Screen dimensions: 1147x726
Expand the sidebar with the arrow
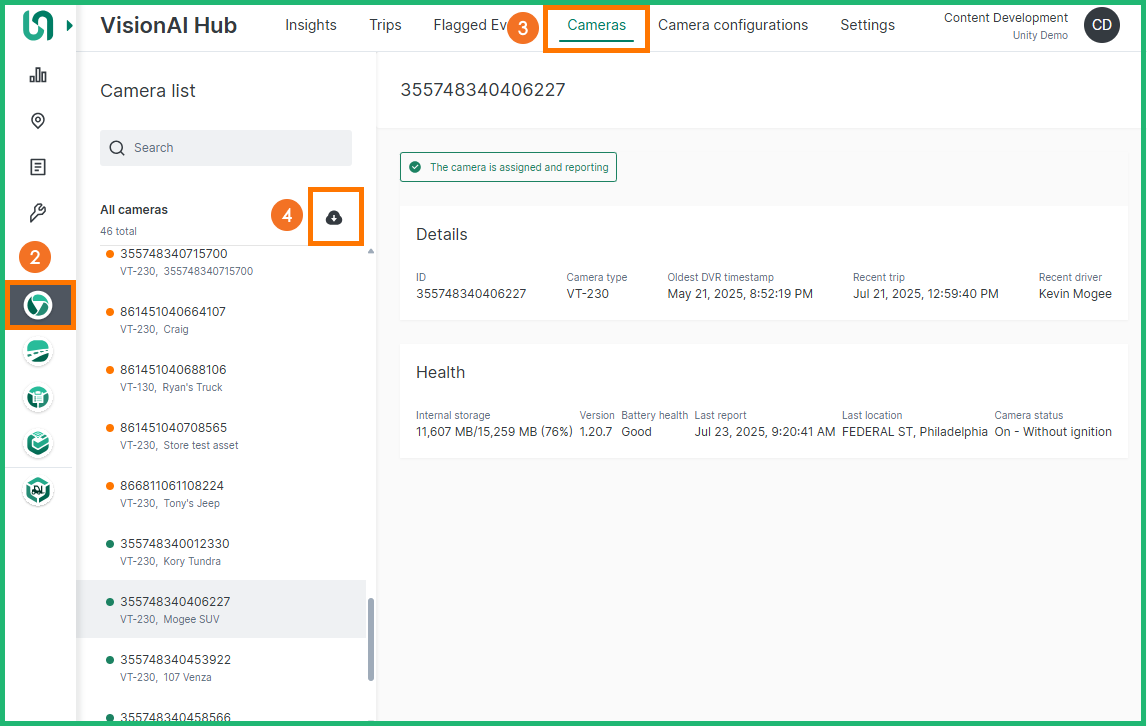pyautogui.click(x=69, y=25)
